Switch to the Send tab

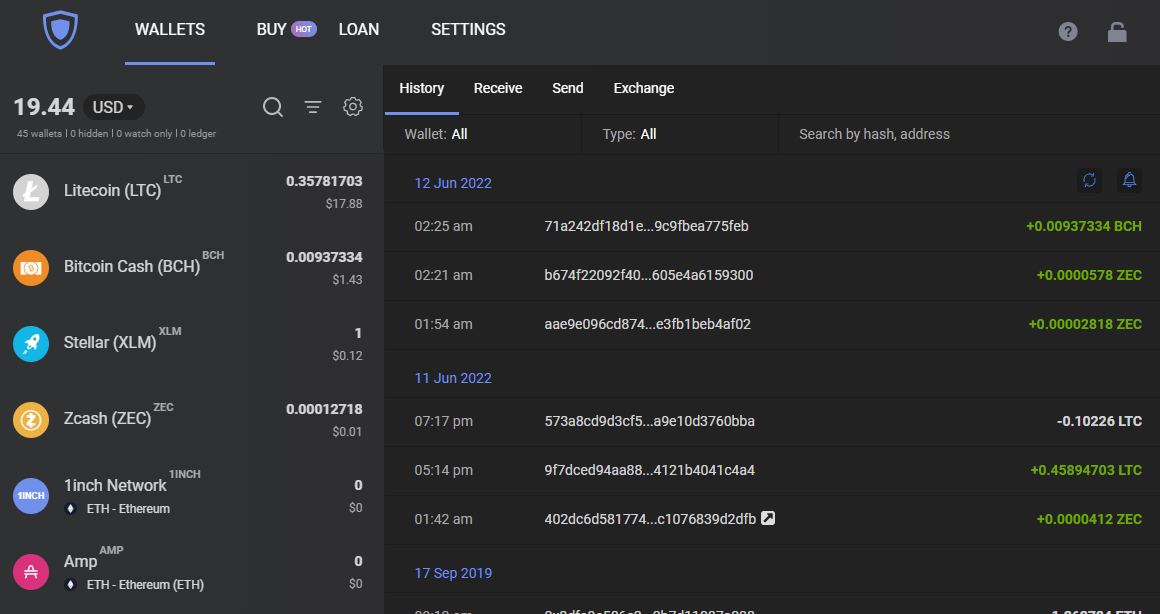[567, 89]
